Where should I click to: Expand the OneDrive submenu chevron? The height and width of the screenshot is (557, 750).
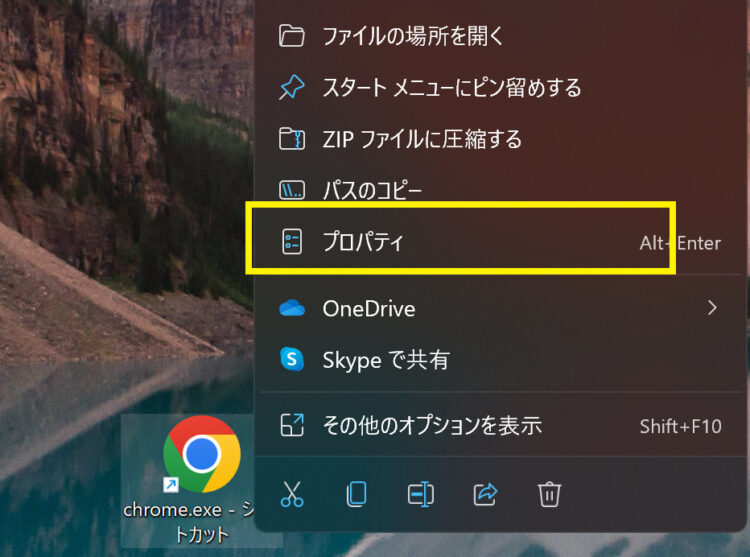[x=712, y=308]
